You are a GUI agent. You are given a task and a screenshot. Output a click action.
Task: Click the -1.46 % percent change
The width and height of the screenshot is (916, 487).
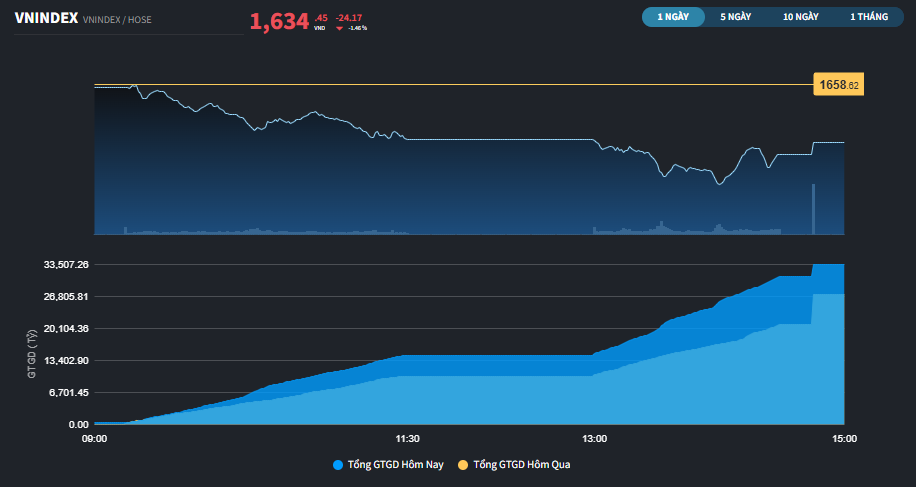click(x=357, y=28)
